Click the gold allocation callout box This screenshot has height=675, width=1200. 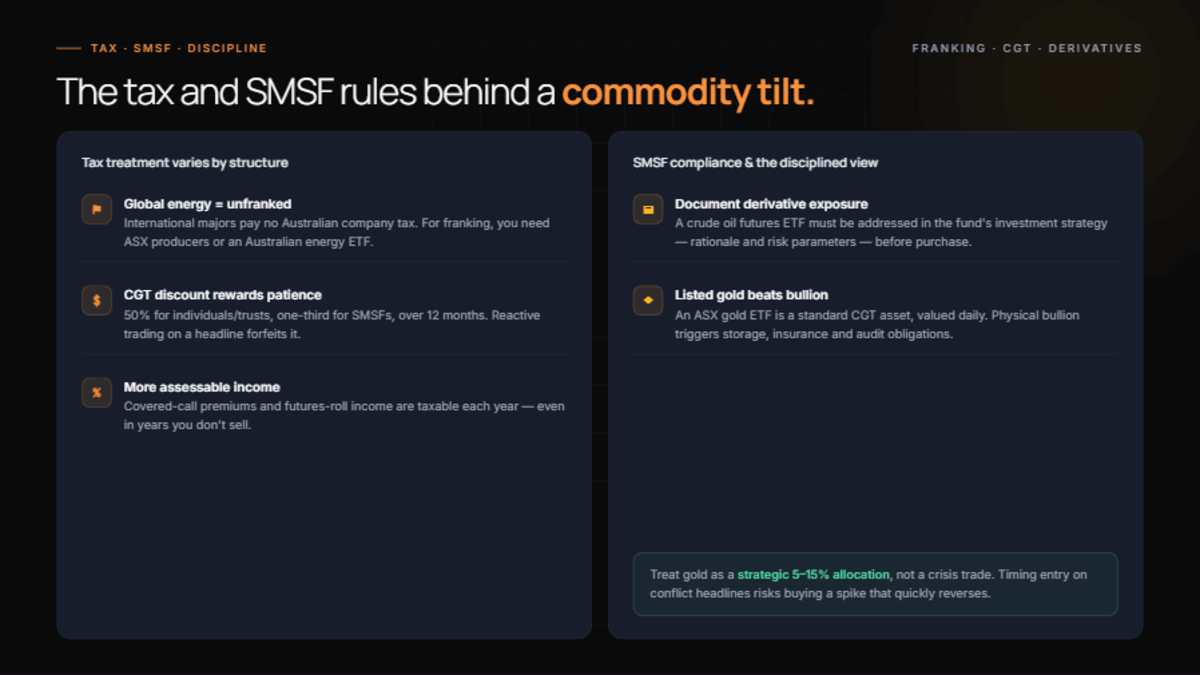tap(875, 584)
